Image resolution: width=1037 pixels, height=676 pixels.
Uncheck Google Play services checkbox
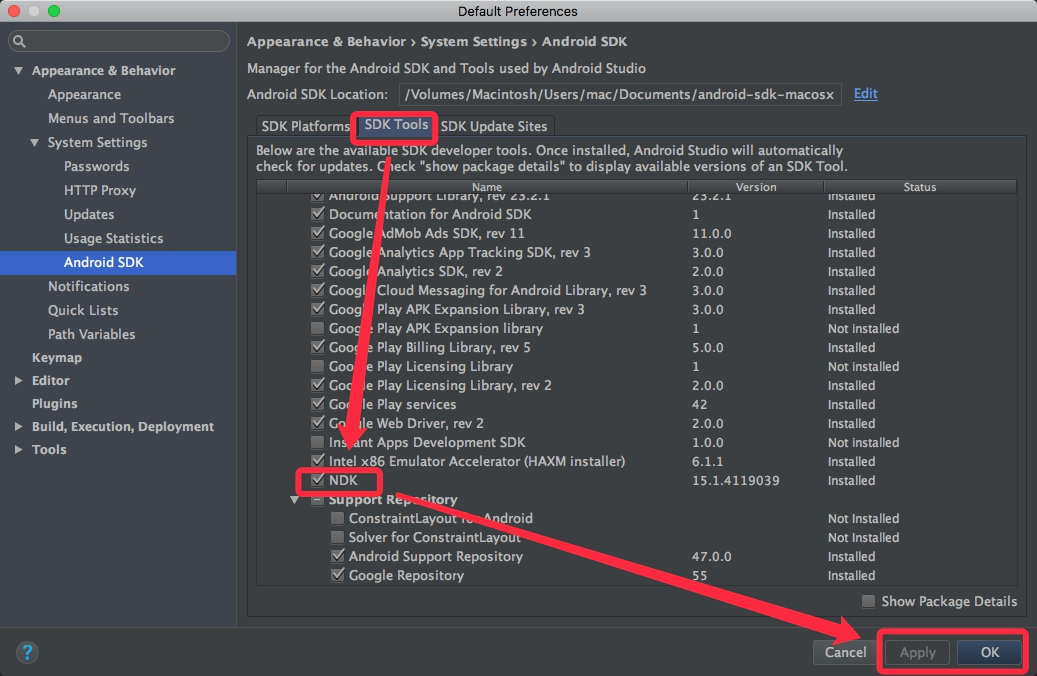317,404
